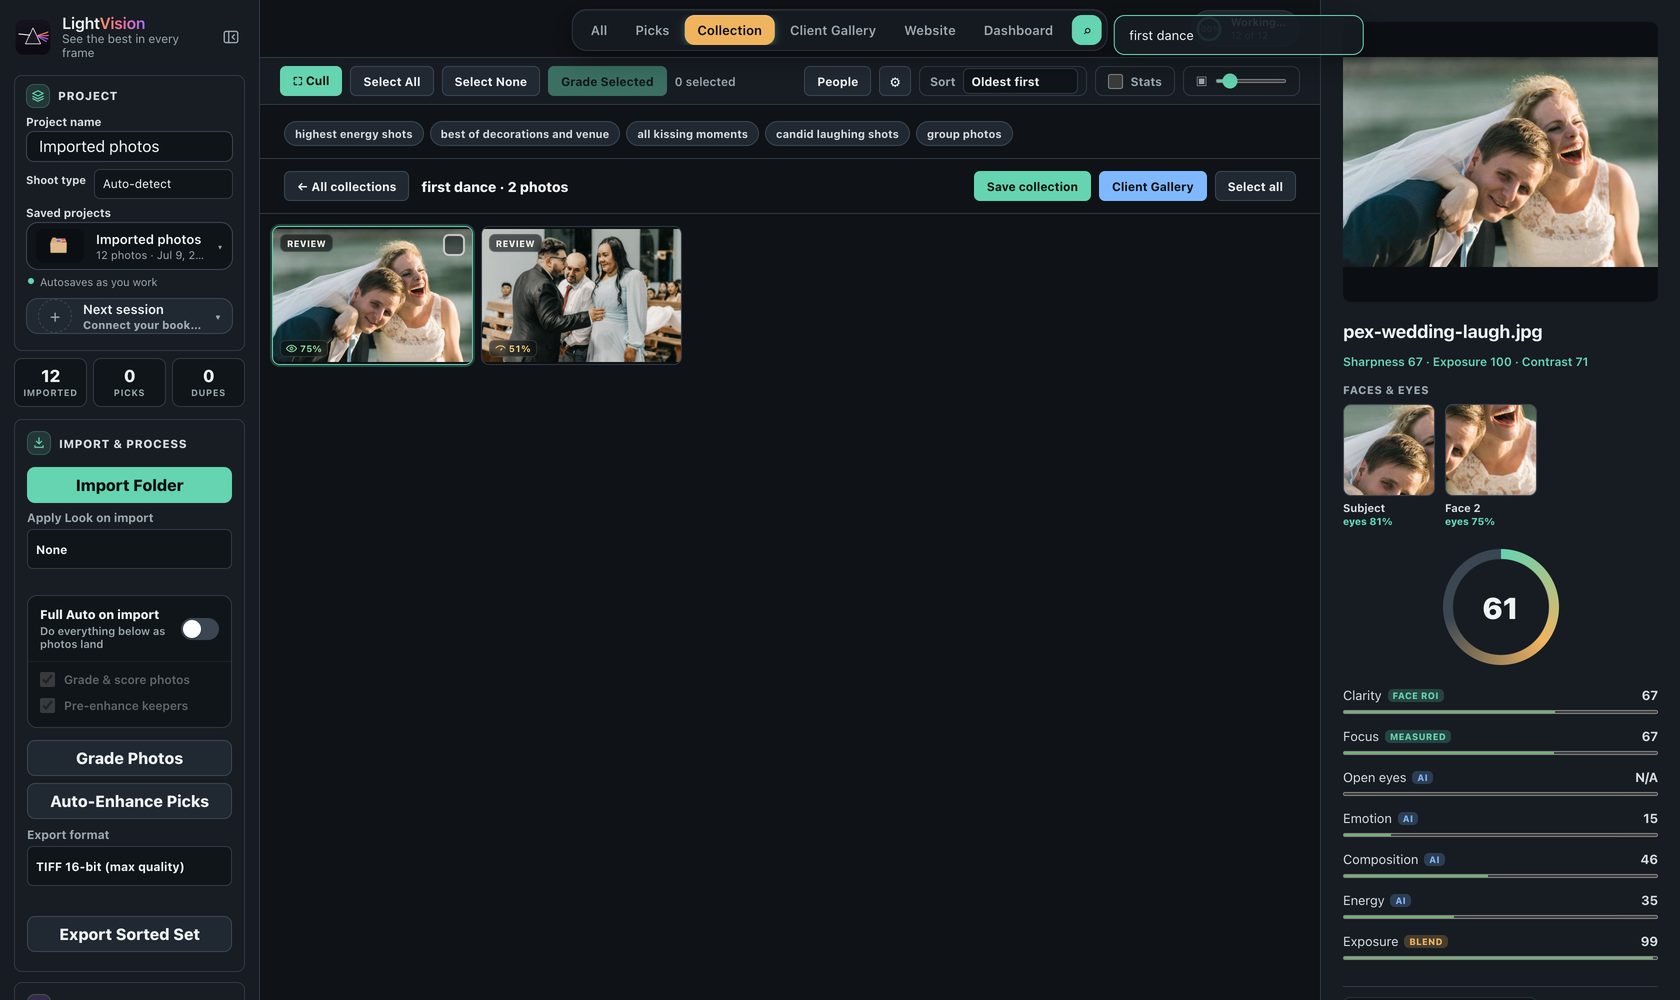The image size is (1680, 1000).
Task: Click Grade Selected button
Action: [607, 82]
